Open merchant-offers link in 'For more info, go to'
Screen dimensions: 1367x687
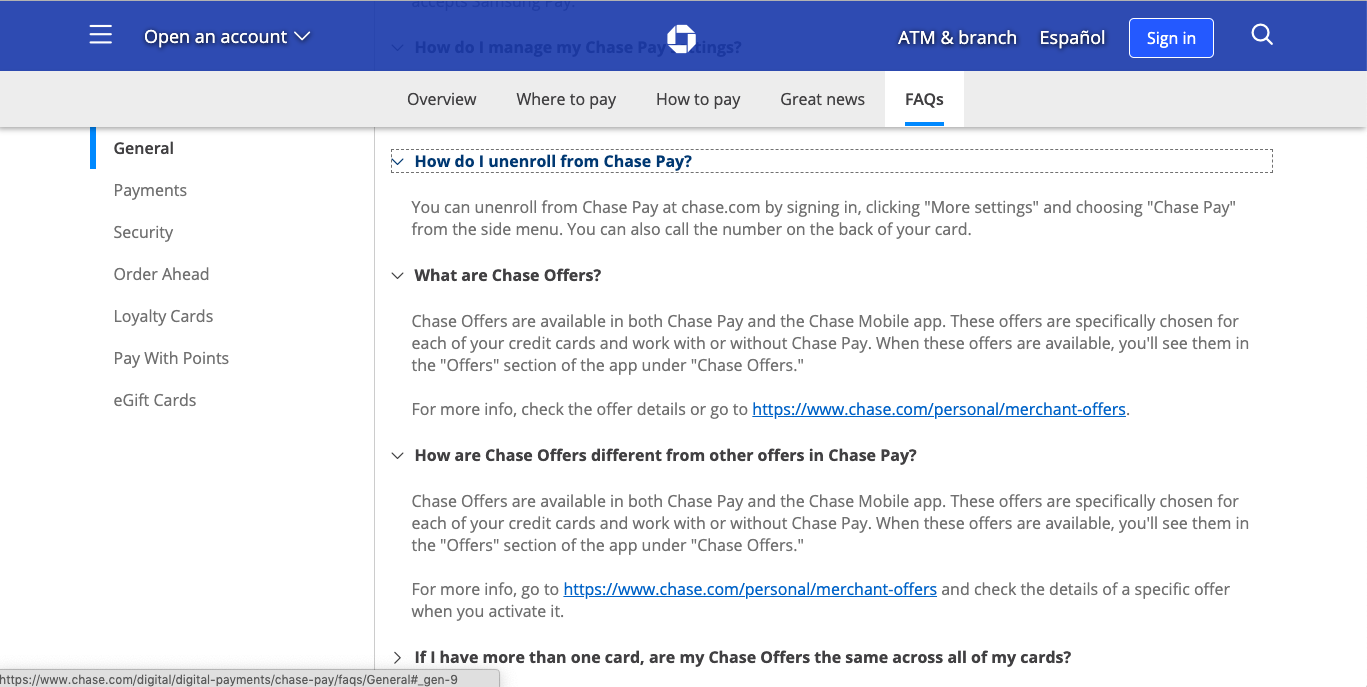pos(750,589)
